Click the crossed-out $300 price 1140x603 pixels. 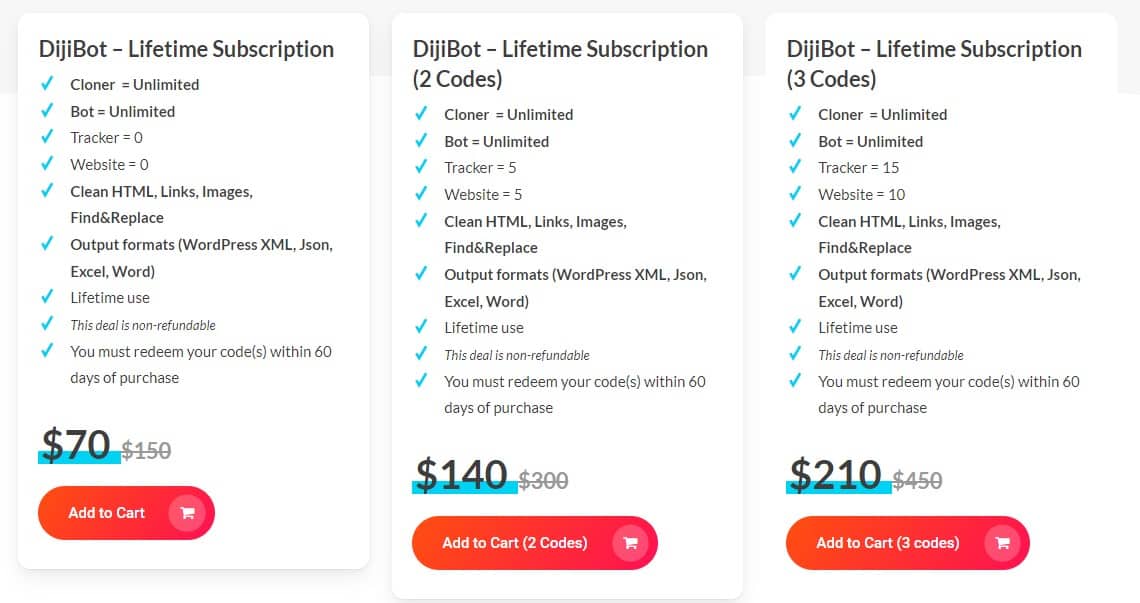(x=543, y=481)
